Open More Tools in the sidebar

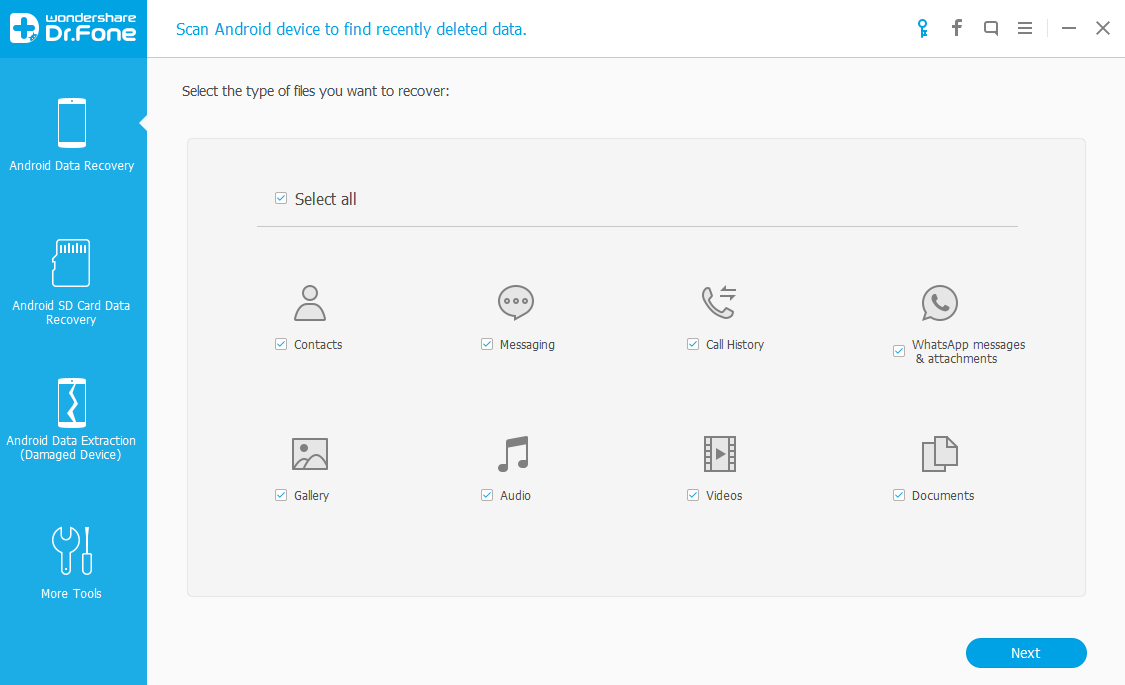point(71,563)
